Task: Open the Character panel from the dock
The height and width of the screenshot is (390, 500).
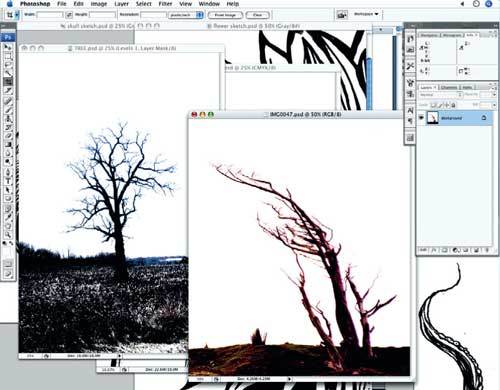Action: [x=410, y=110]
